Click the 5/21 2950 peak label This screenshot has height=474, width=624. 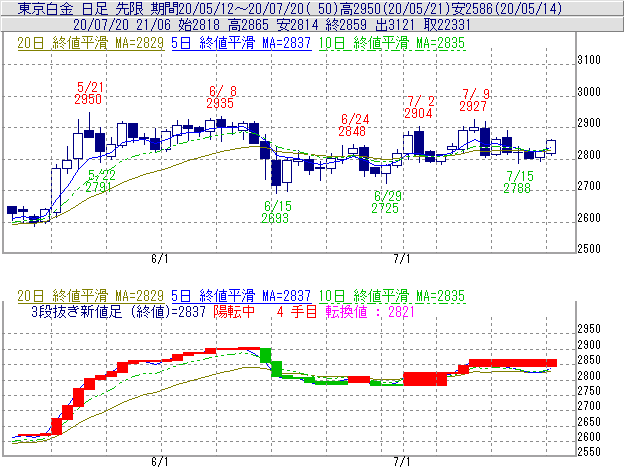pyautogui.click(x=88, y=93)
